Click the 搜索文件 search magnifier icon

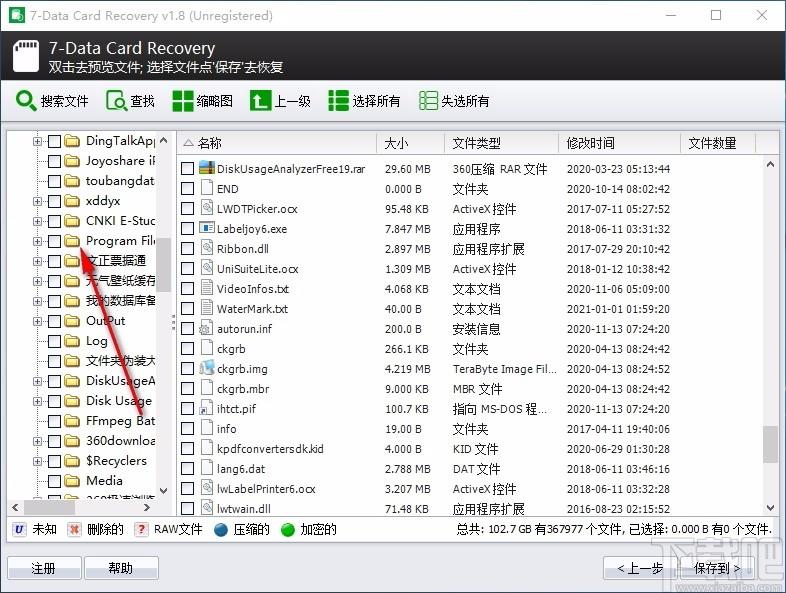click(26, 100)
